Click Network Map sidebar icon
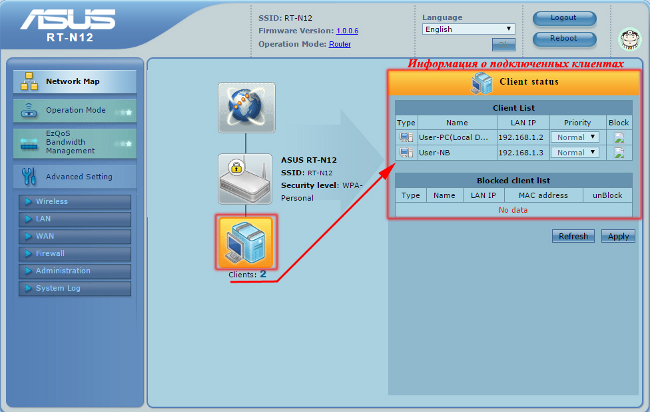This screenshot has height=412, width=650. tap(29, 81)
